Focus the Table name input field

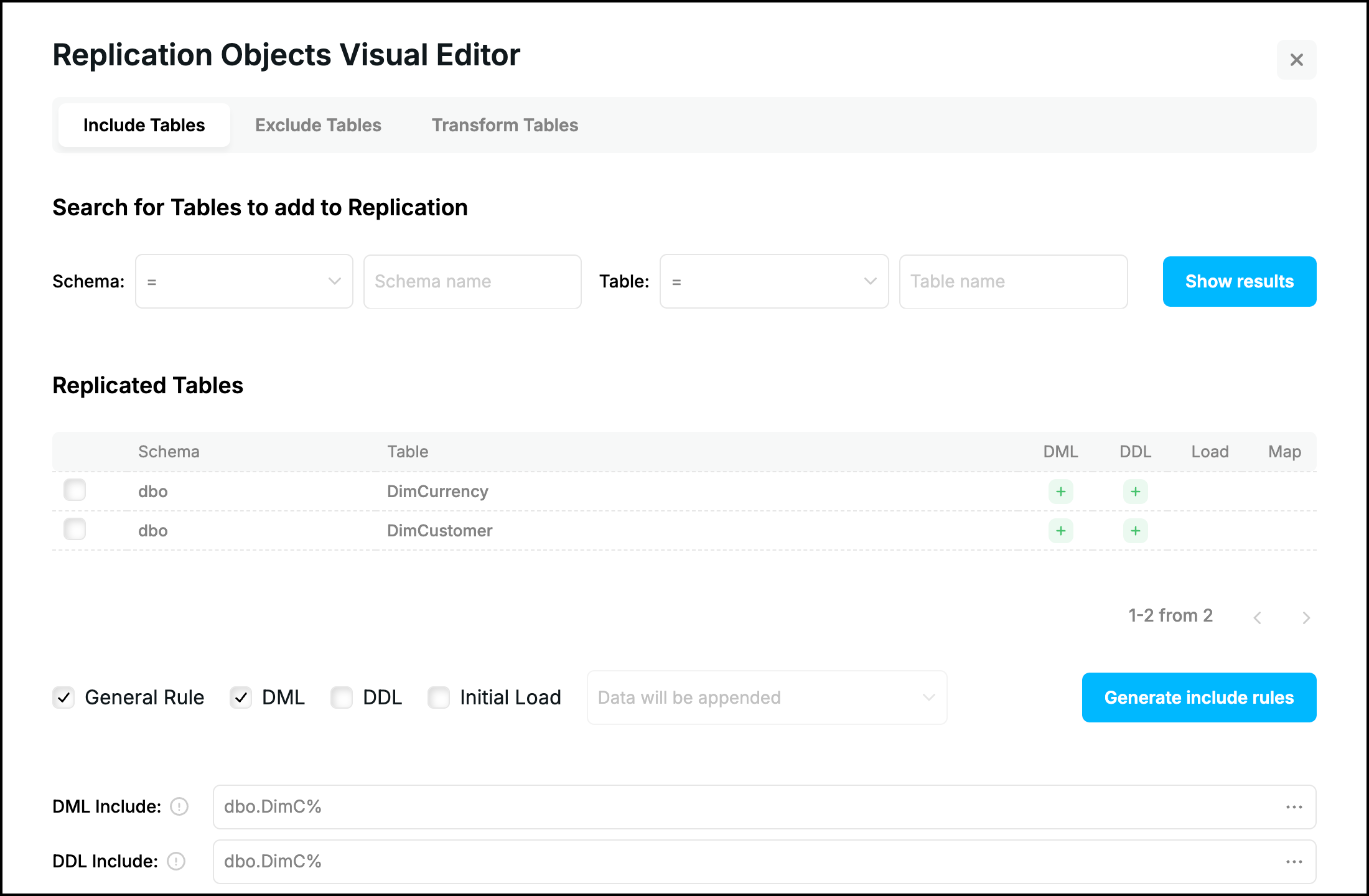1013,281
